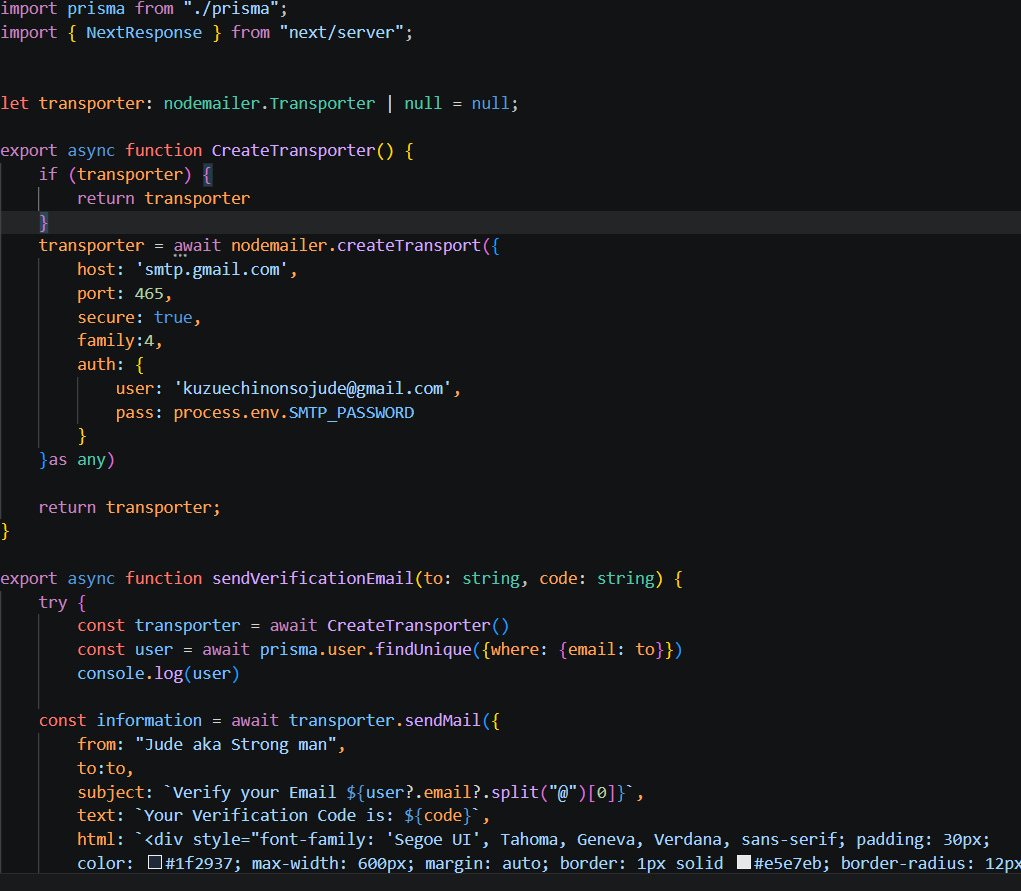
Task: Select the NextResponse import identifier
Action: (144, 33)
